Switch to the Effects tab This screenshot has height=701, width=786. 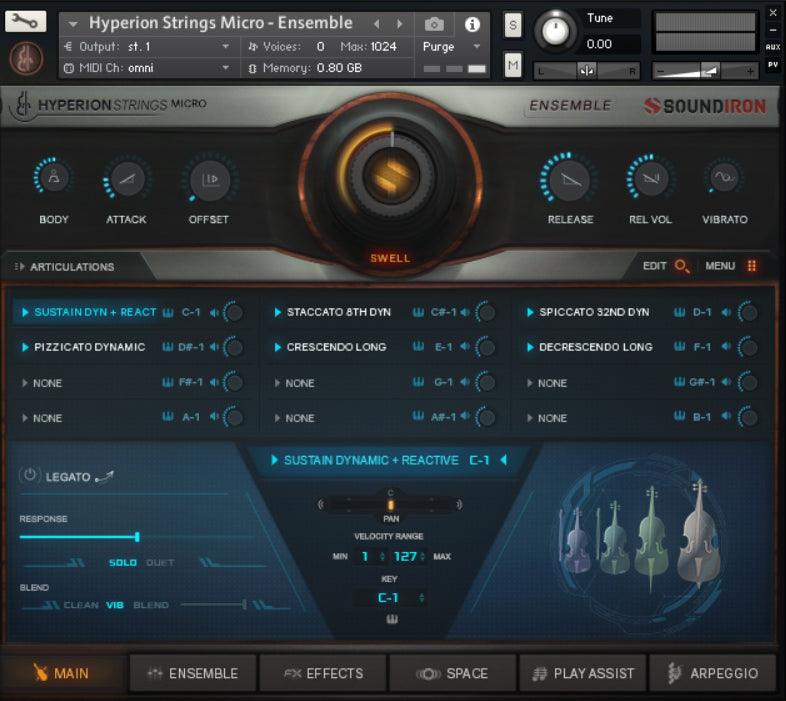click(x=323, y=673)
